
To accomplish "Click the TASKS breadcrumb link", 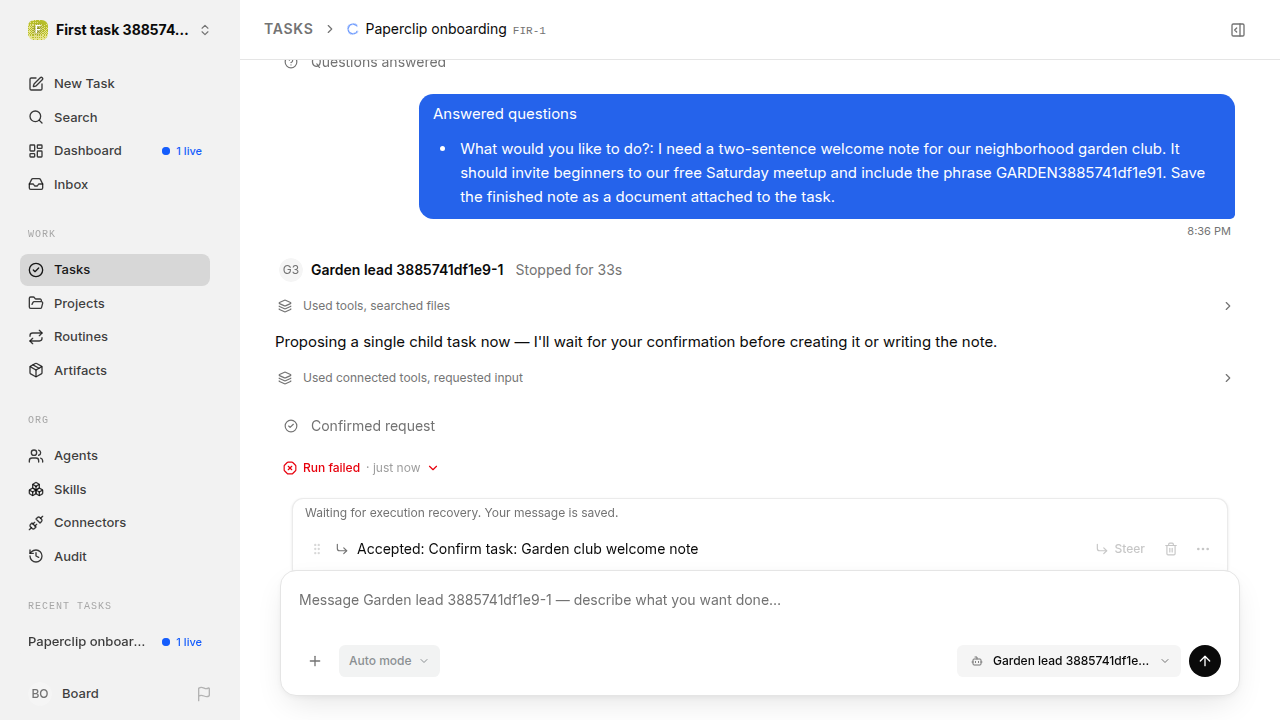I will pyautogui.click(x=288, y=29).
